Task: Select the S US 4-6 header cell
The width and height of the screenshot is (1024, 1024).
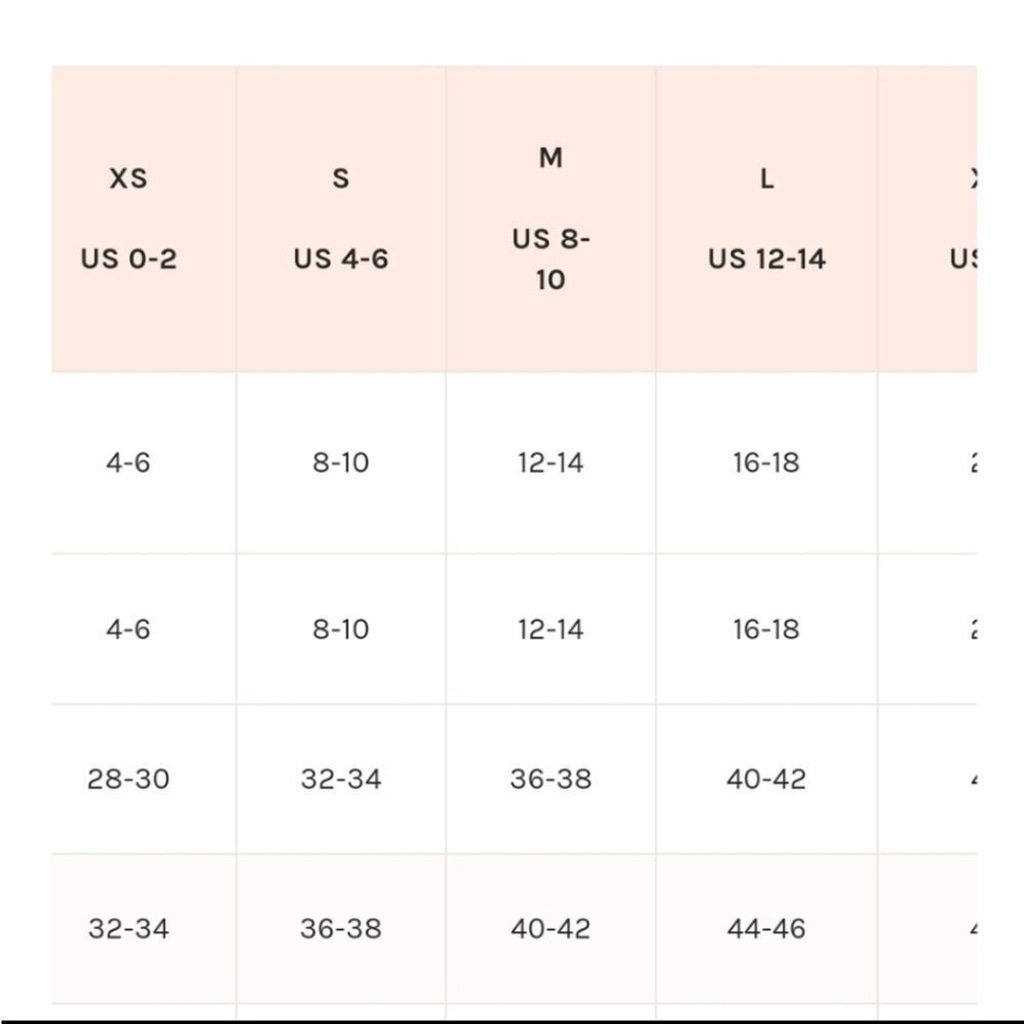Action: [x=341, y=219]
